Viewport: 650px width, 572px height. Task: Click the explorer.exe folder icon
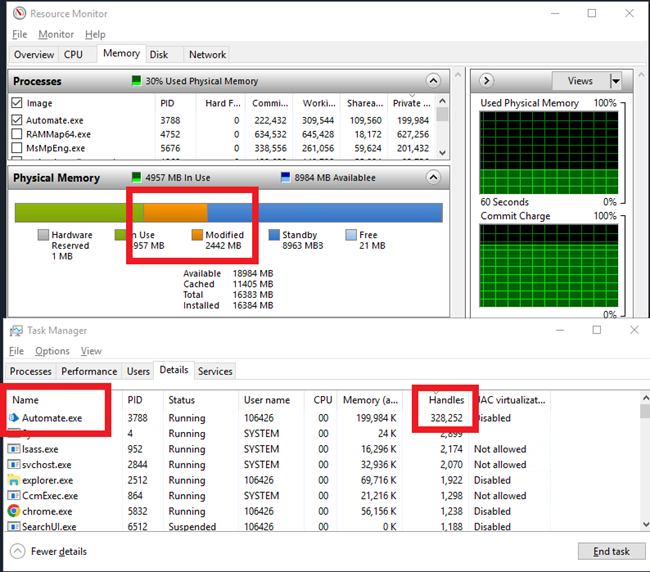[x=15, y=480]
